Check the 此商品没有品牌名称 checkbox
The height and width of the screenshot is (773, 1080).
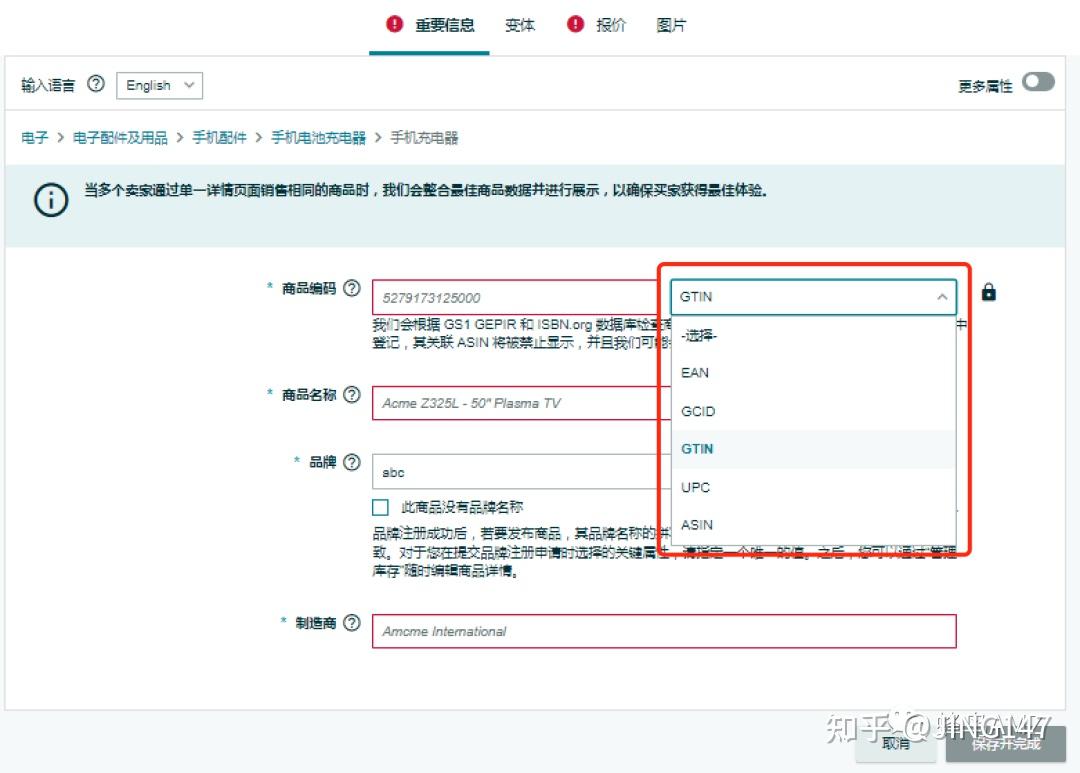coord(380,507)
